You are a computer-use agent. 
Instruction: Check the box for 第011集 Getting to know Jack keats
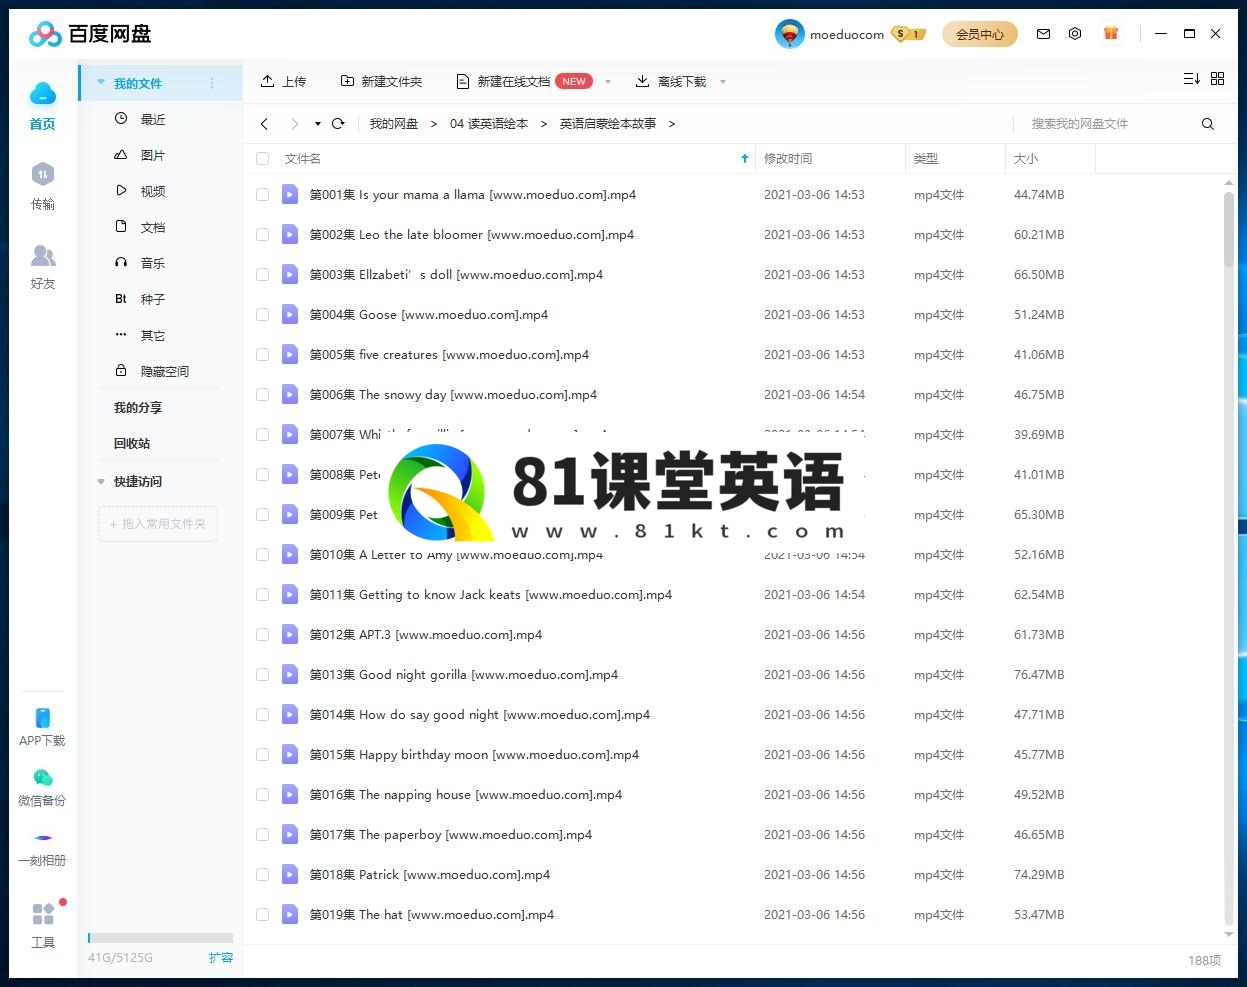click(263, 594)
